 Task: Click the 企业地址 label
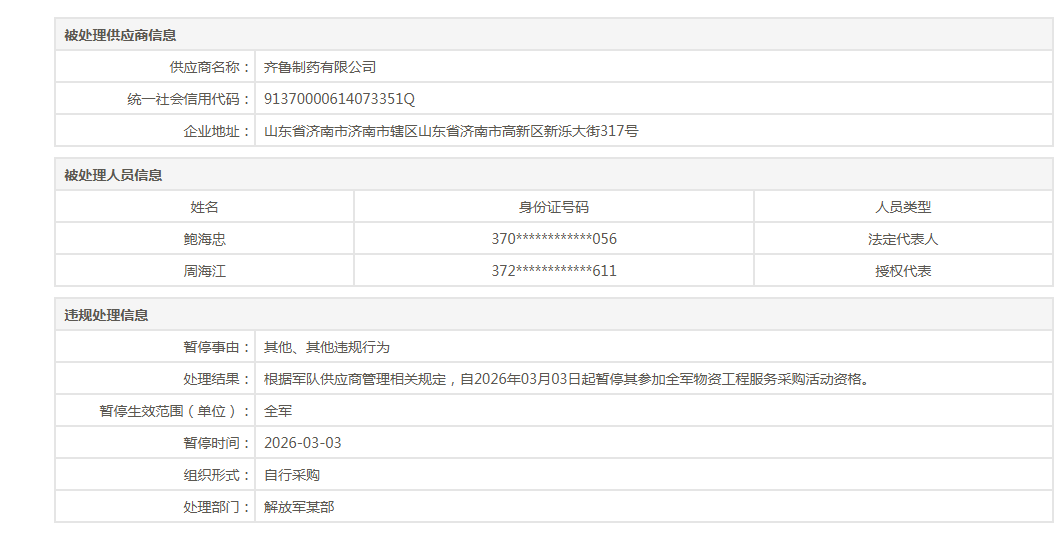pos(217,131)
